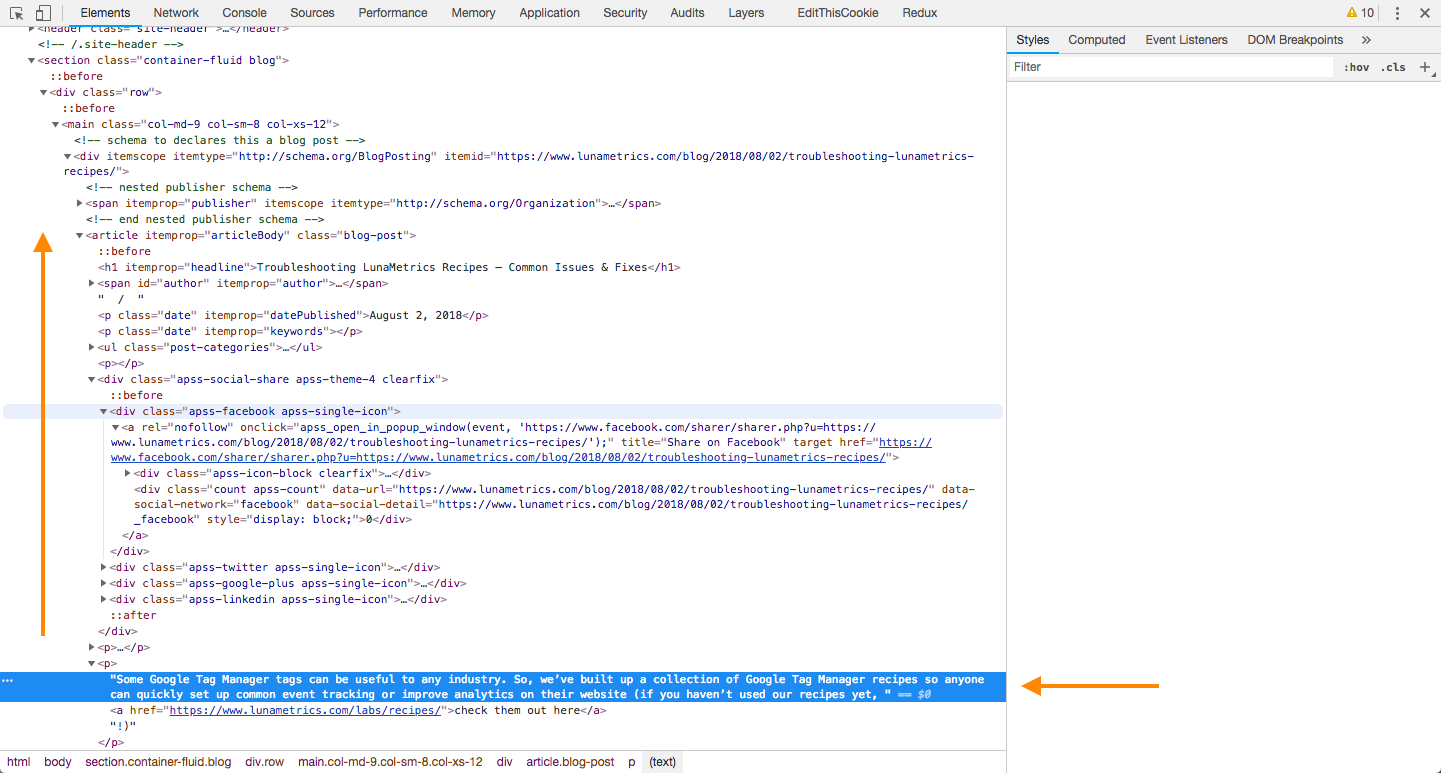The height and width of the screenshot is (773, 1441).
Task: Open DevTools three-dot customize menu
Action: [1397, 13]
